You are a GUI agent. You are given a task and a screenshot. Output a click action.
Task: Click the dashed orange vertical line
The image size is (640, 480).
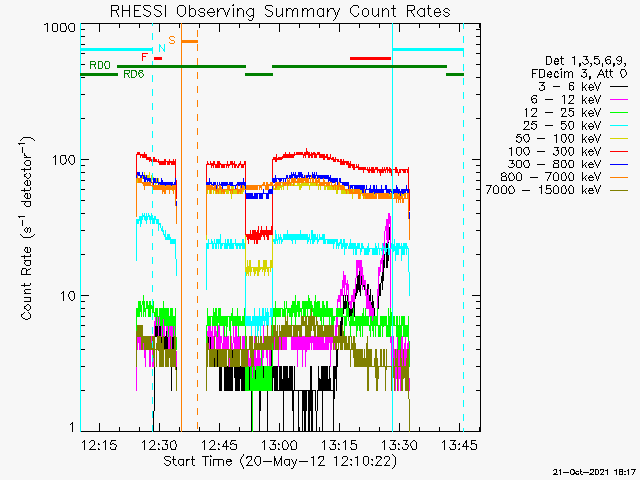[x=198, y=228]
